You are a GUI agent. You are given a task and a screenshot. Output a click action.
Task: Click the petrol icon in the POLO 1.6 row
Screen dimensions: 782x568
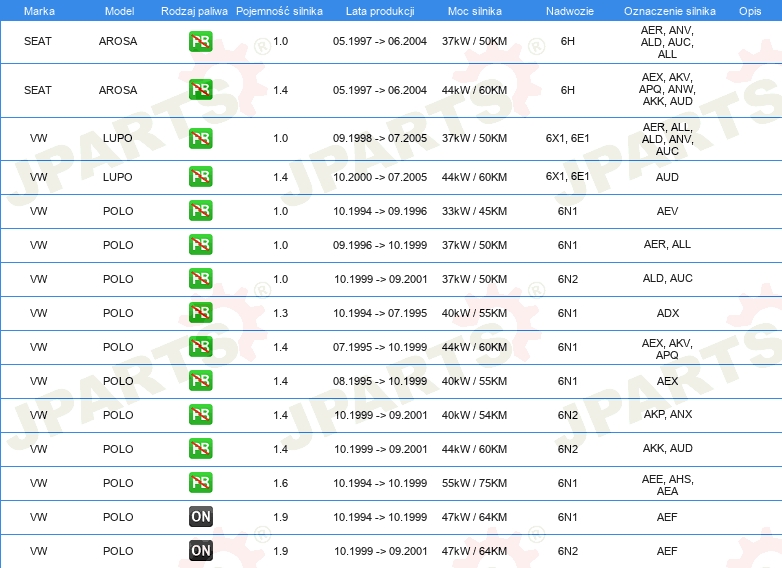(200, 482)
